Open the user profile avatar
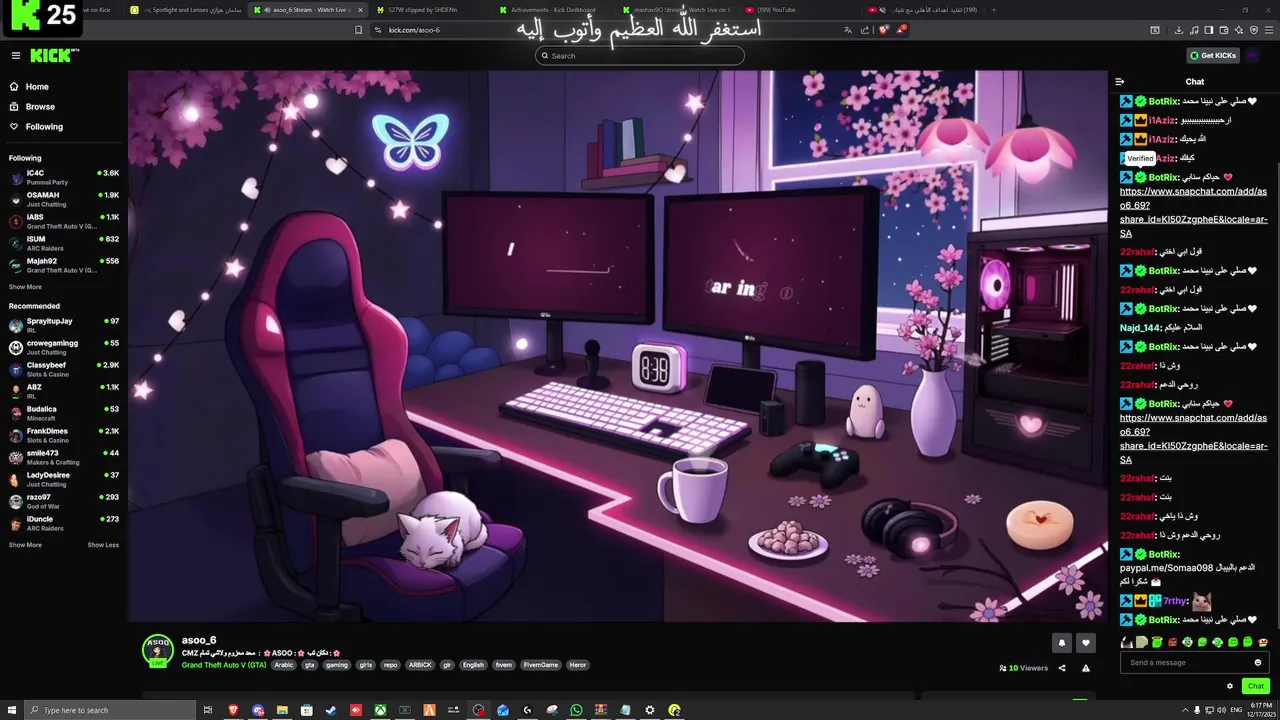This screenshot has height=720, width=1280. click(x=1253, y=56)
